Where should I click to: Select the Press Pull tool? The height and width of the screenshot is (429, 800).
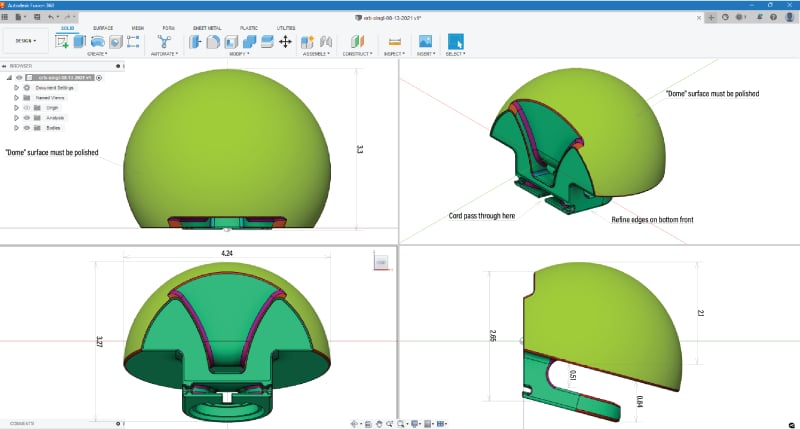click(x=195, y=42)
